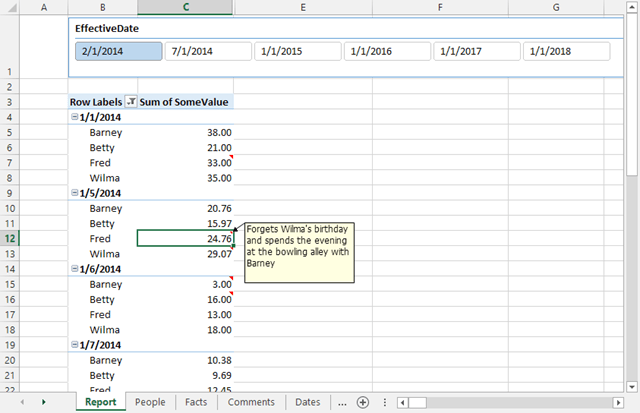640x413 pixels.
Task: Open the Row Labels filter dropdown
Action: point(131,102)
